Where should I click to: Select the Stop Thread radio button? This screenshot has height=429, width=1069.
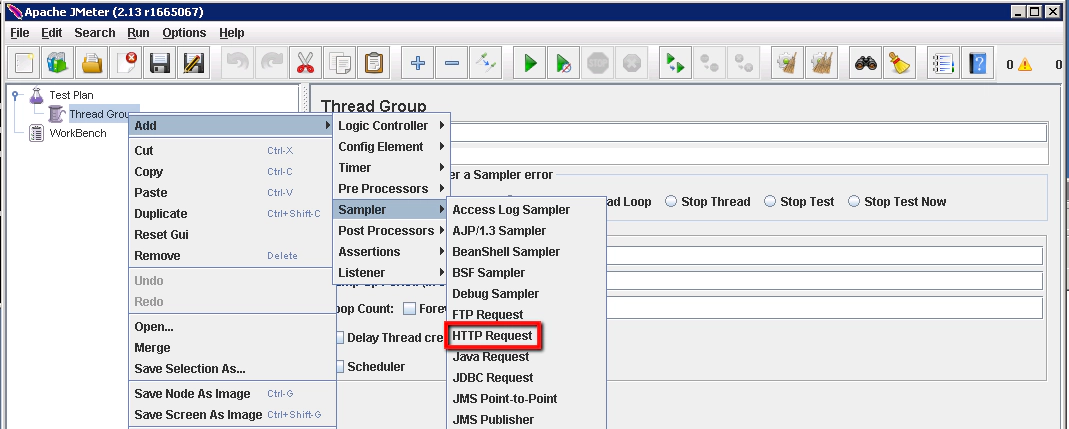671,201
